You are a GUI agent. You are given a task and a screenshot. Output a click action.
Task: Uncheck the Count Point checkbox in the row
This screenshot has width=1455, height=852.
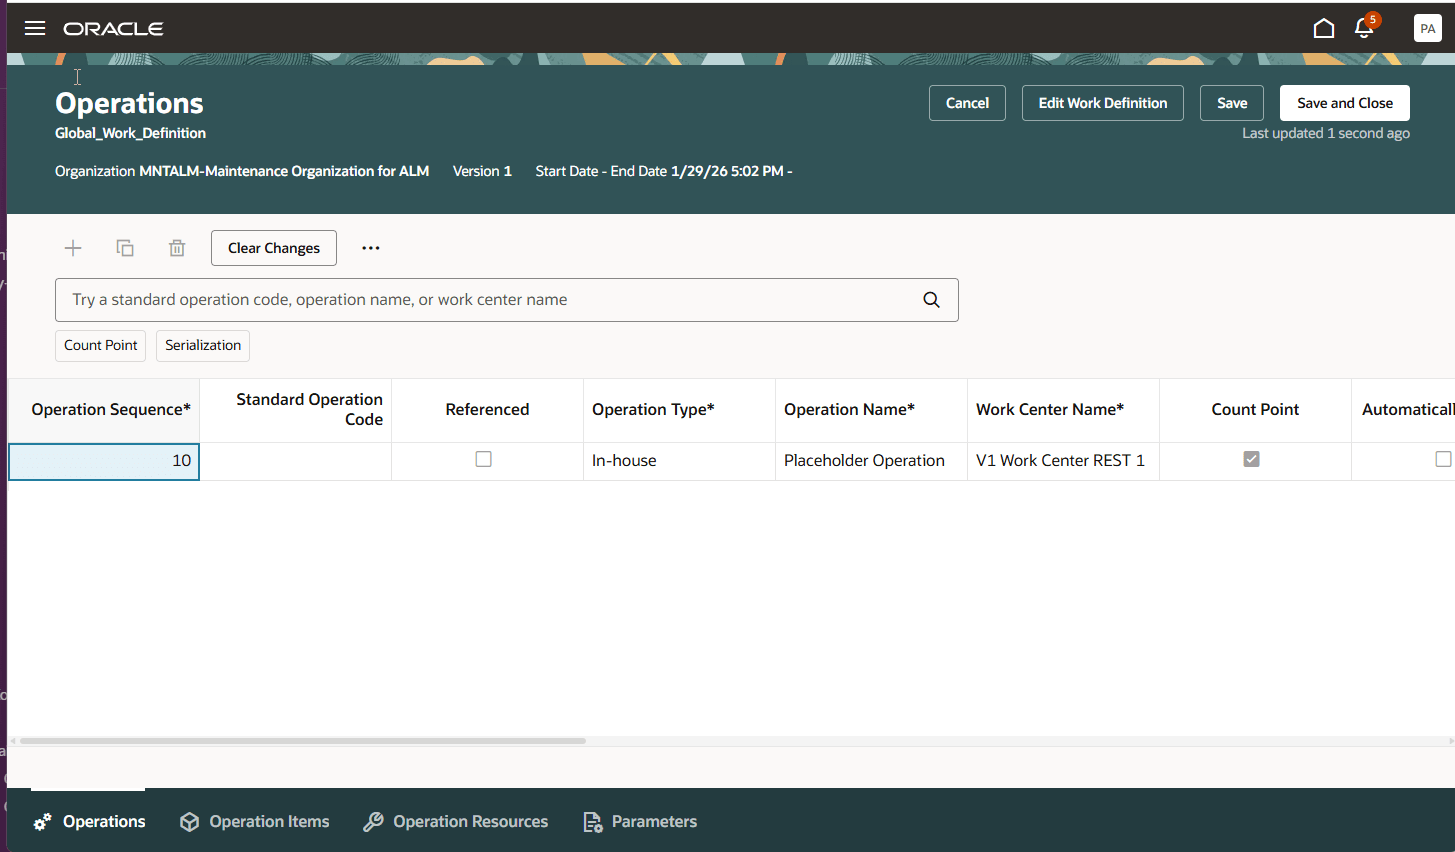point(1252,458)
